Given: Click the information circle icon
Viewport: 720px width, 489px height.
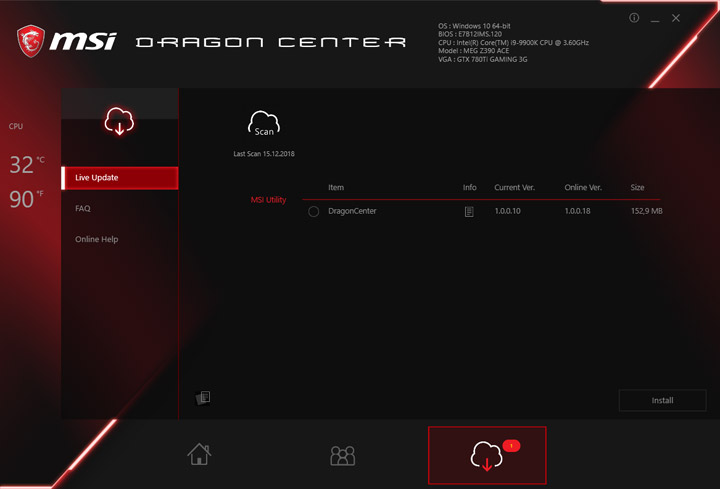Looking at the screenshot, I should coord(634,18).
